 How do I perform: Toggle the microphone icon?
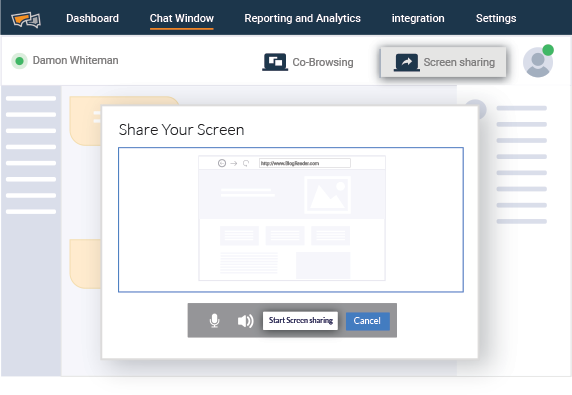214,321
